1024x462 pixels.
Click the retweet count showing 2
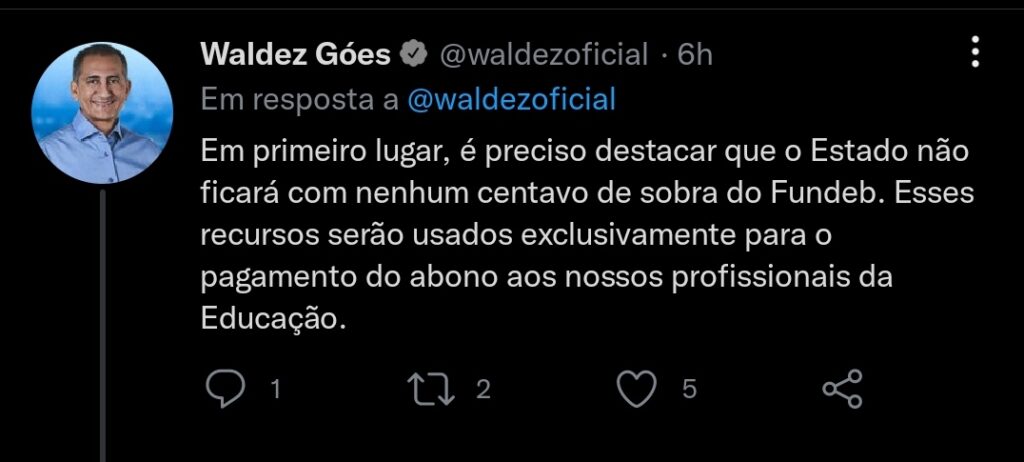tap(483, 390)
